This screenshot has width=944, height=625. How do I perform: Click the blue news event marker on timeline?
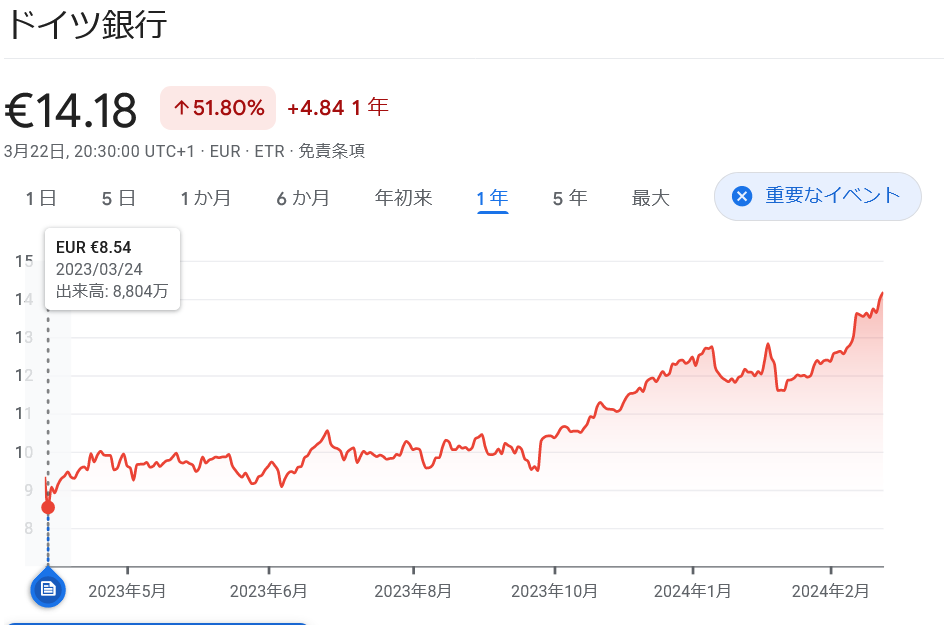[47, 590]
